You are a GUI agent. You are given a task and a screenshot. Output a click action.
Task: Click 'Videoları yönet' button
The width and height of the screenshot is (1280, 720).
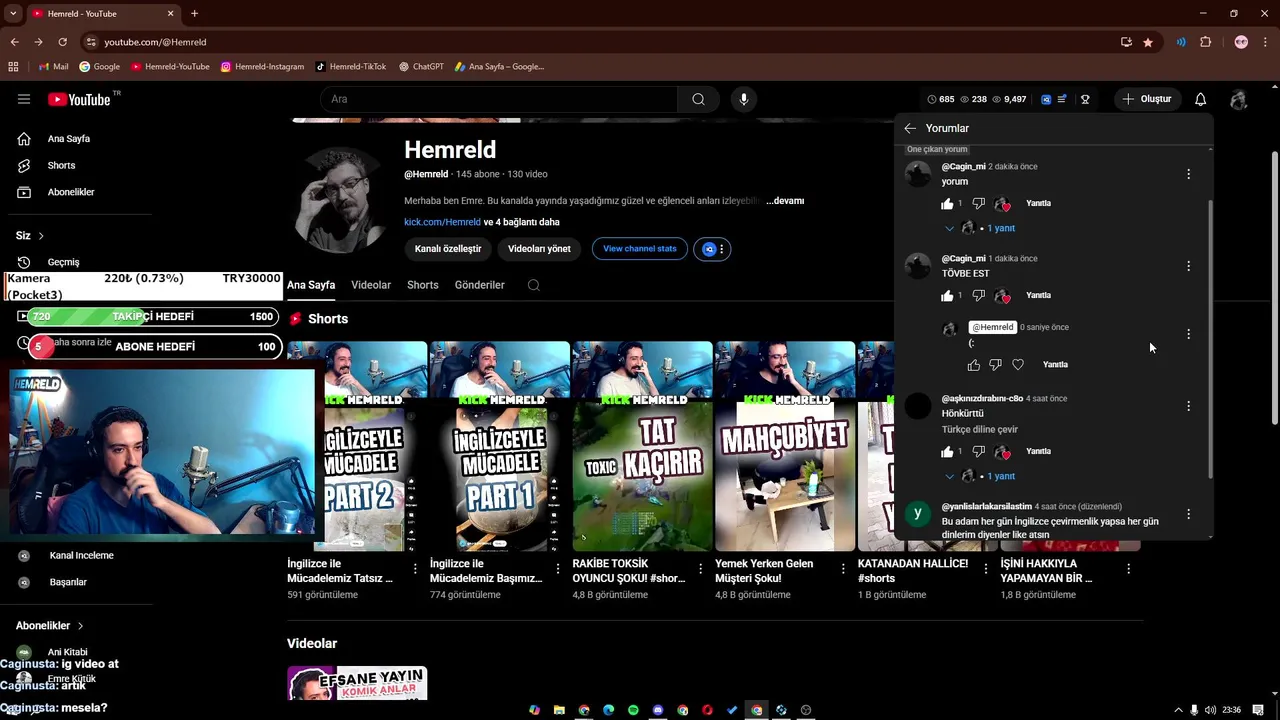click(539, 249)
